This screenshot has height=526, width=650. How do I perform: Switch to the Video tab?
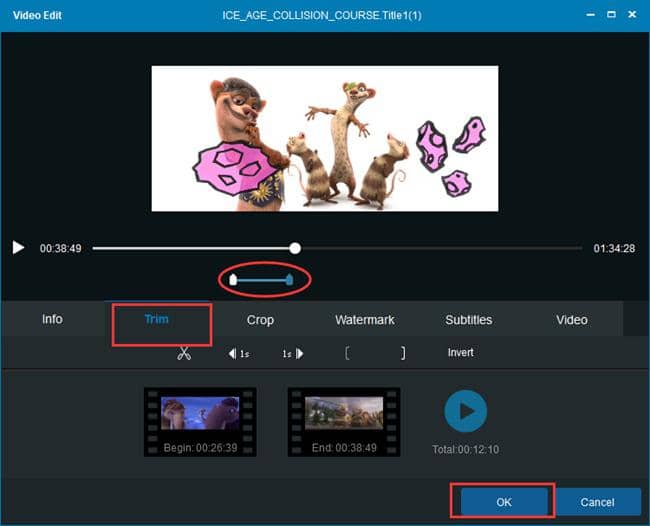coord(572,320)
